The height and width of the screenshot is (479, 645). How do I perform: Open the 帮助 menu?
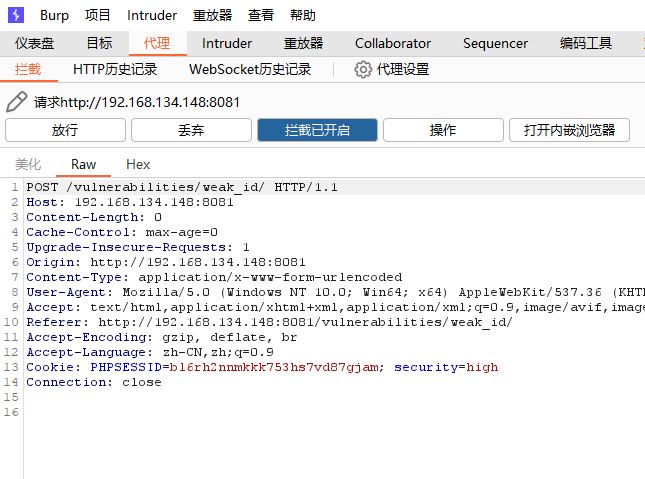coord(303,15)
